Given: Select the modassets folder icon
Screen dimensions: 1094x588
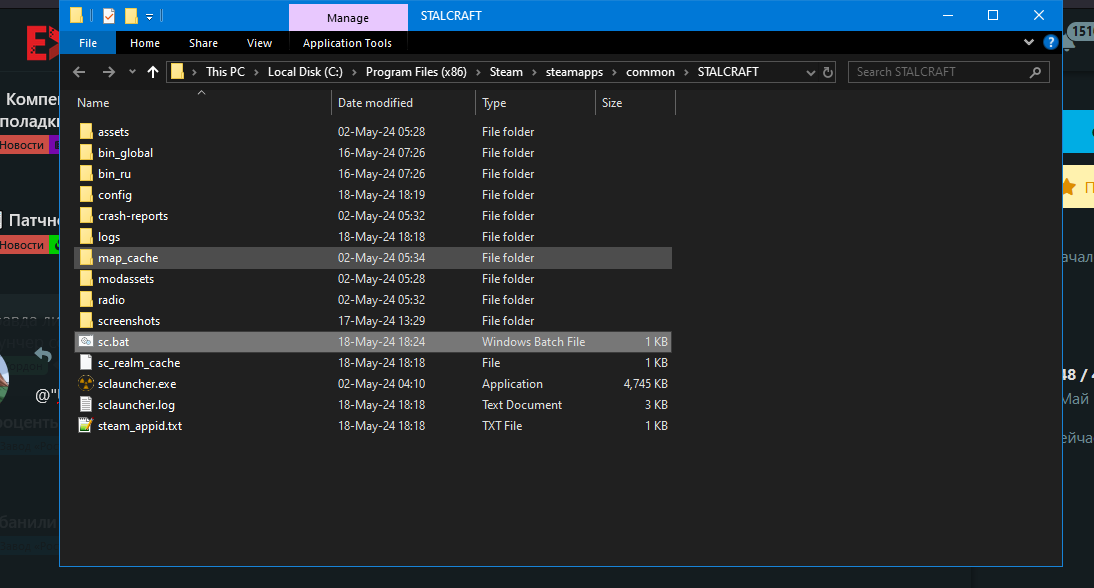Looking at the screenshot, I should (86, 278).
